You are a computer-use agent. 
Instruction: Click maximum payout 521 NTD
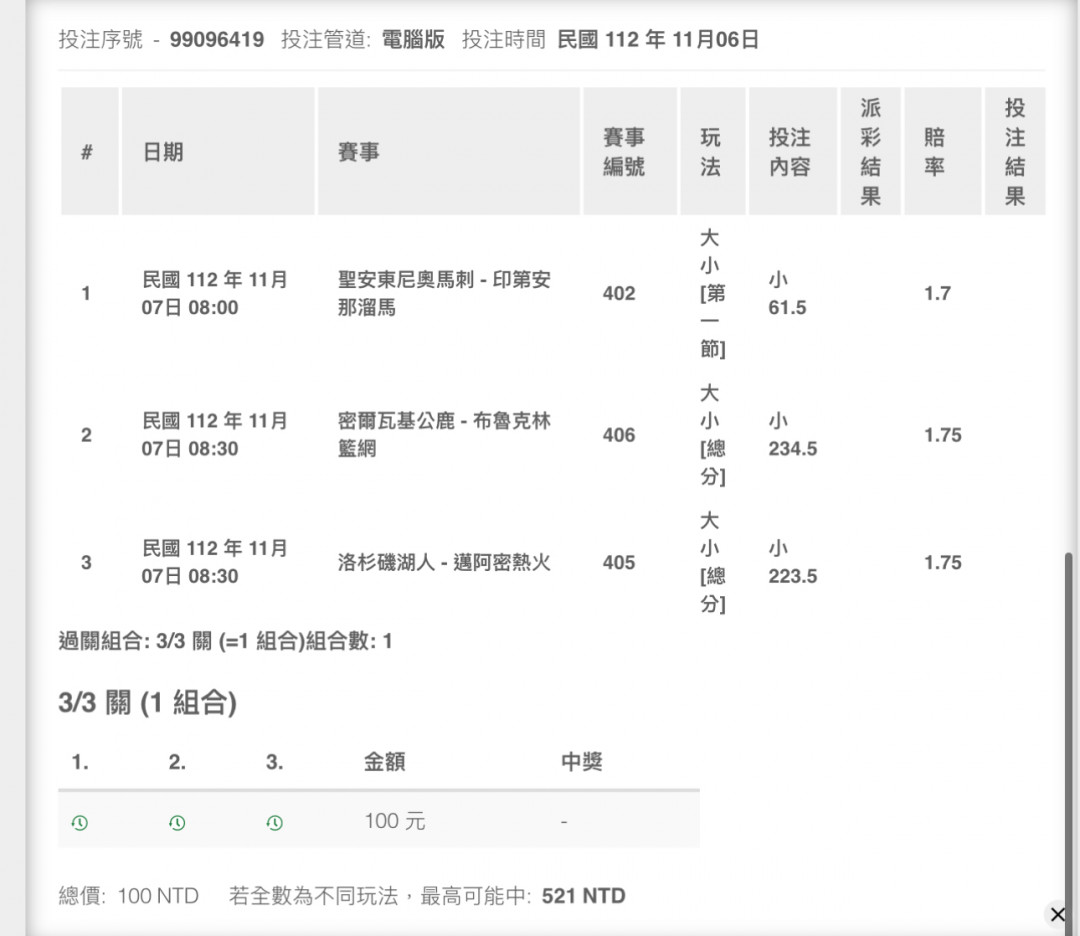[x=583, y=895]
